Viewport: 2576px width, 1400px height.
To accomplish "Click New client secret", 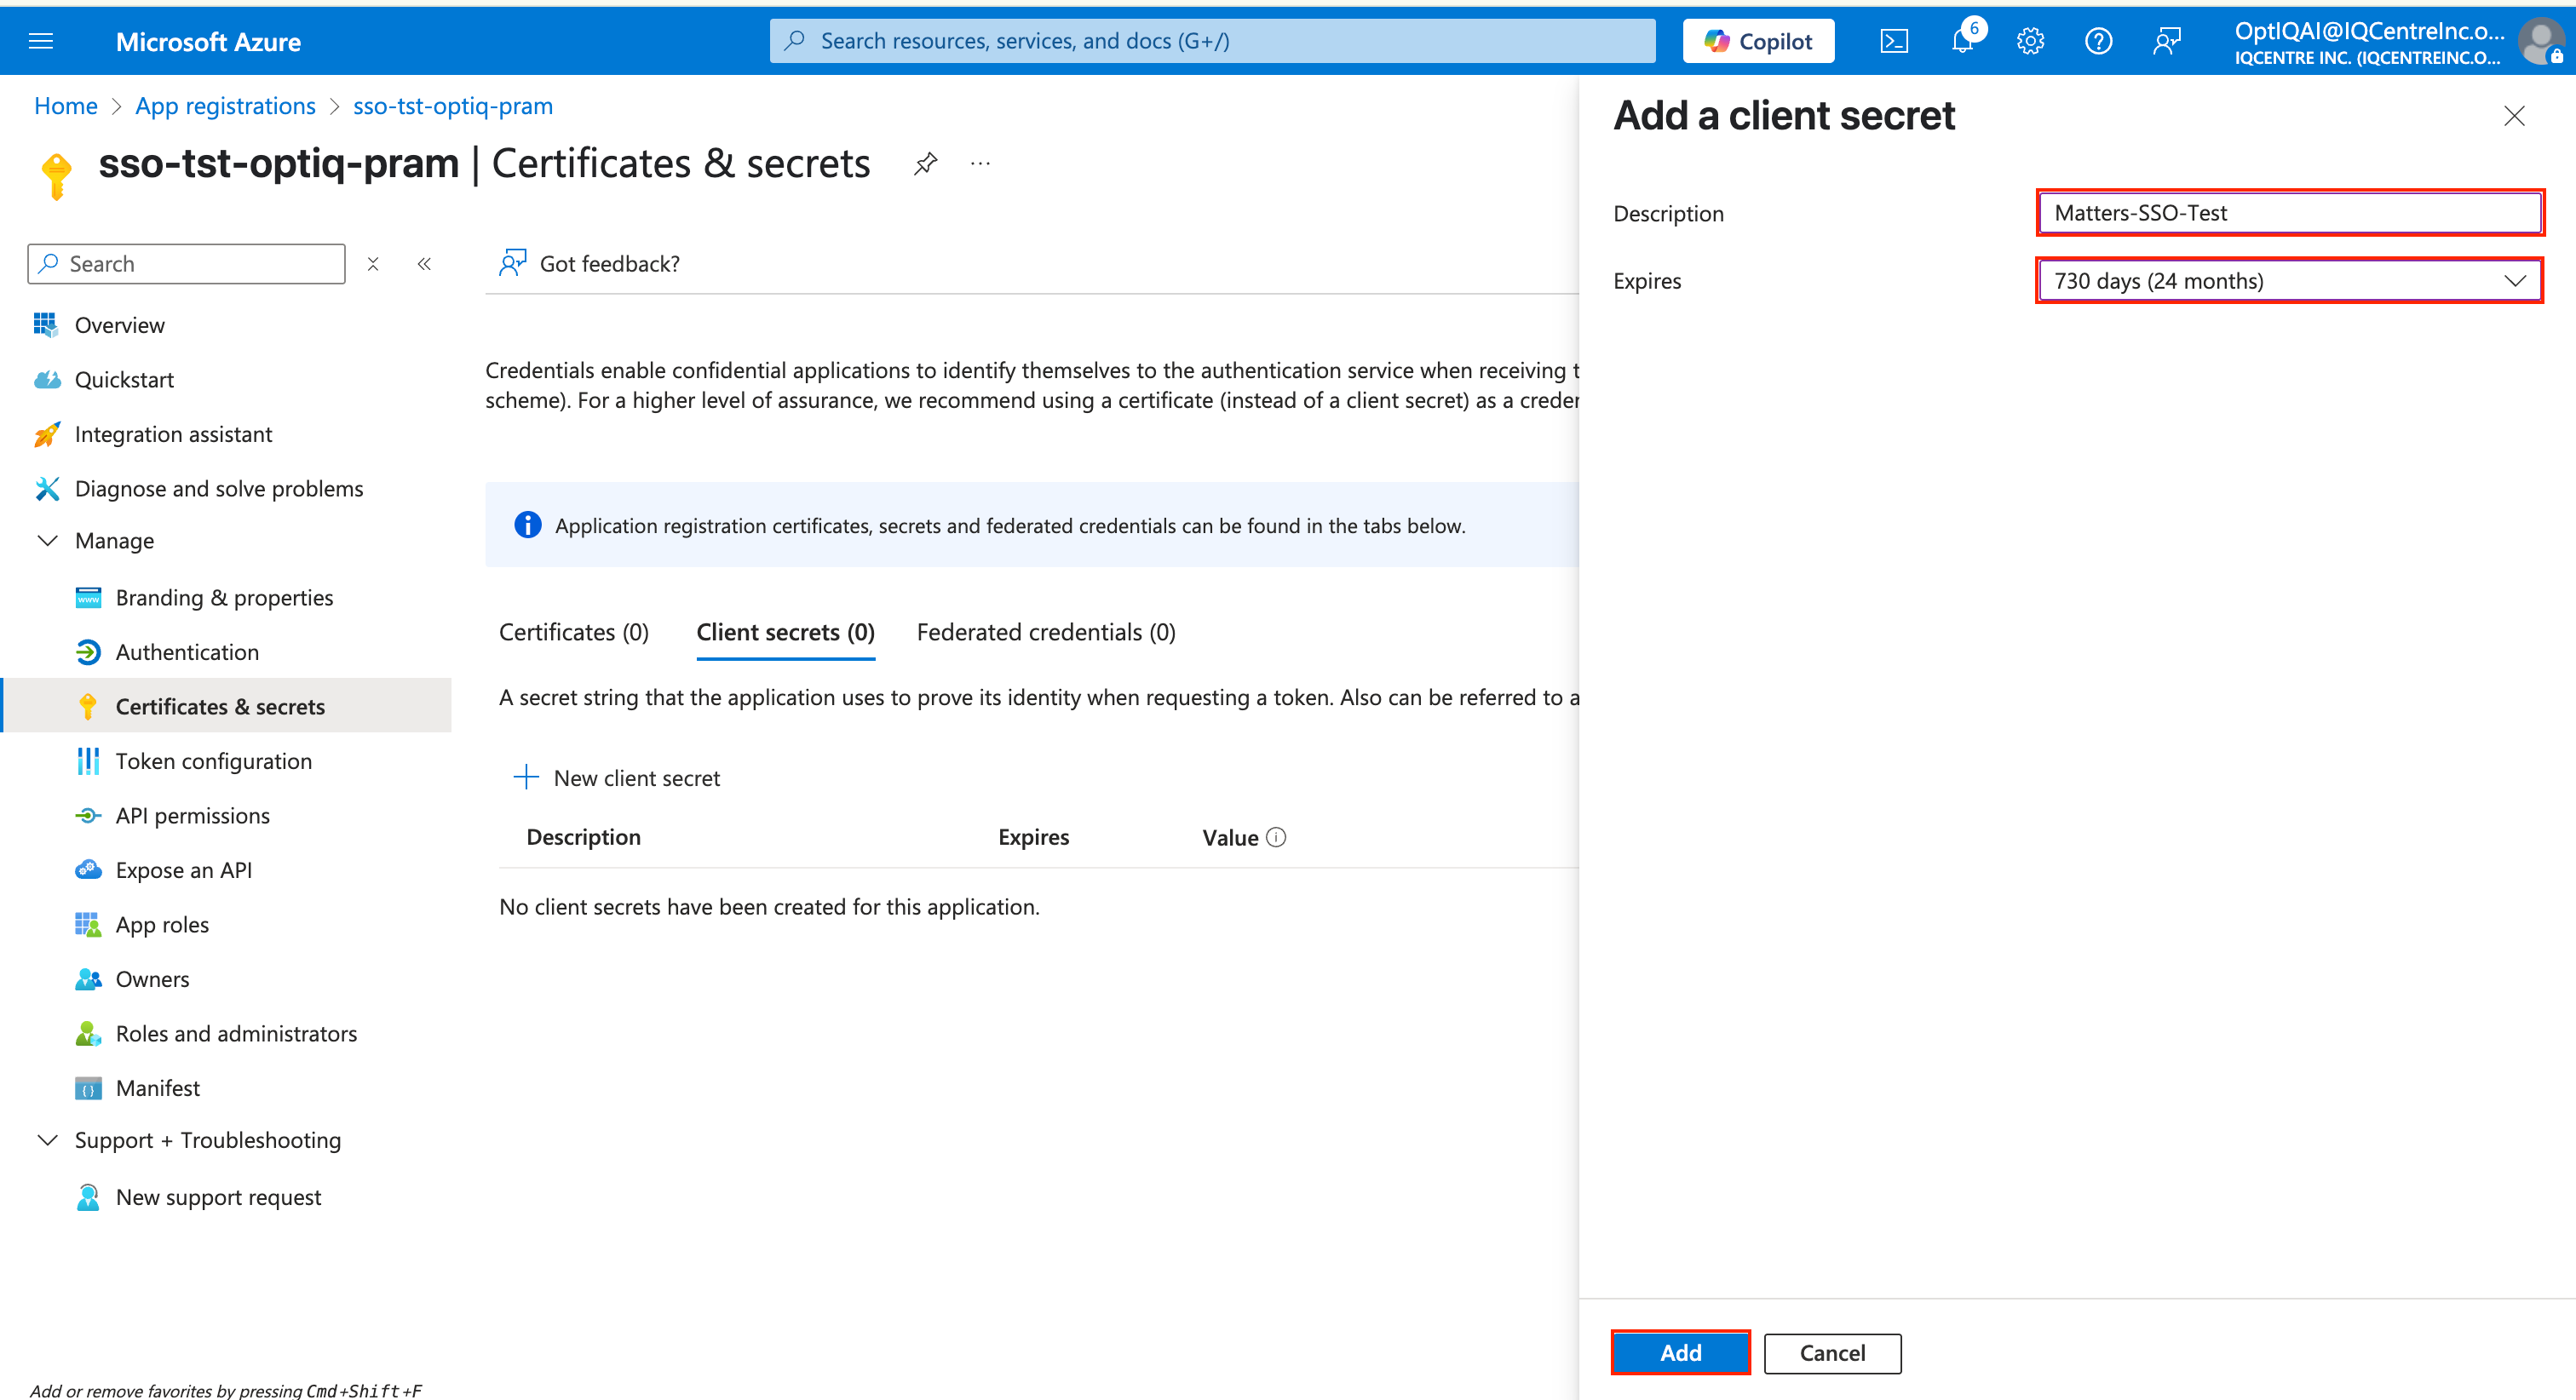I will [617, 778].
